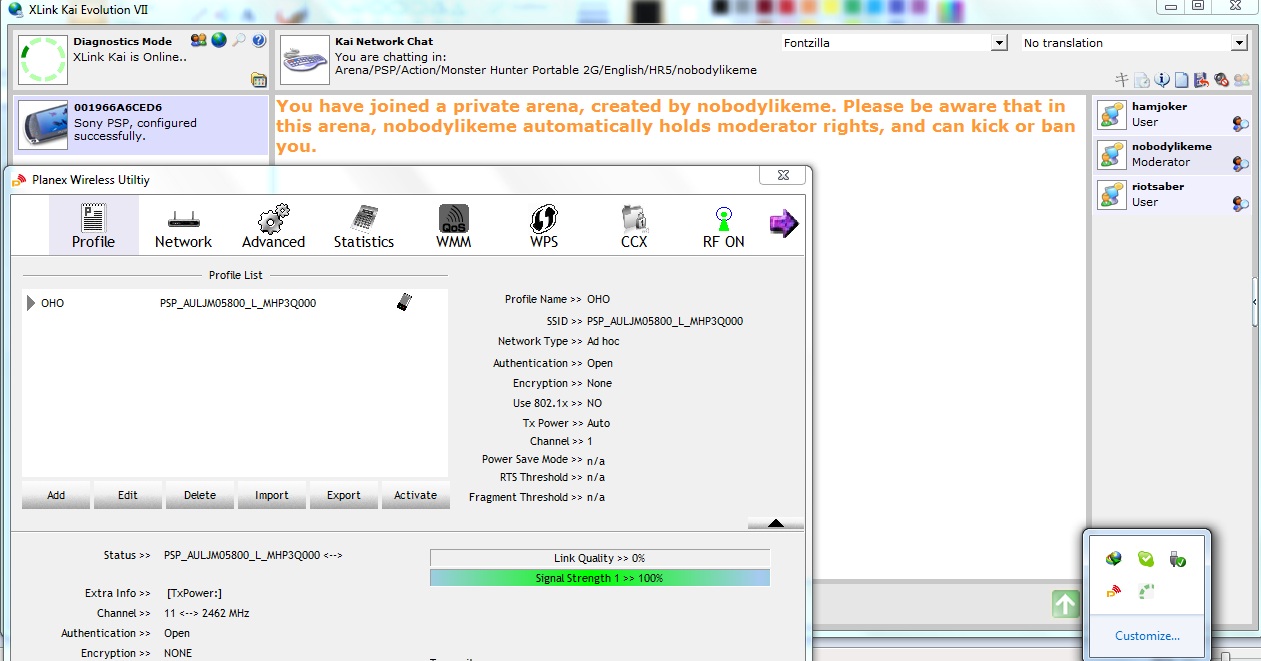Viewport: 1261px width, 661px height.
Task: Select moderator nobodylikeme in the user list
Action: (1172, 155)
